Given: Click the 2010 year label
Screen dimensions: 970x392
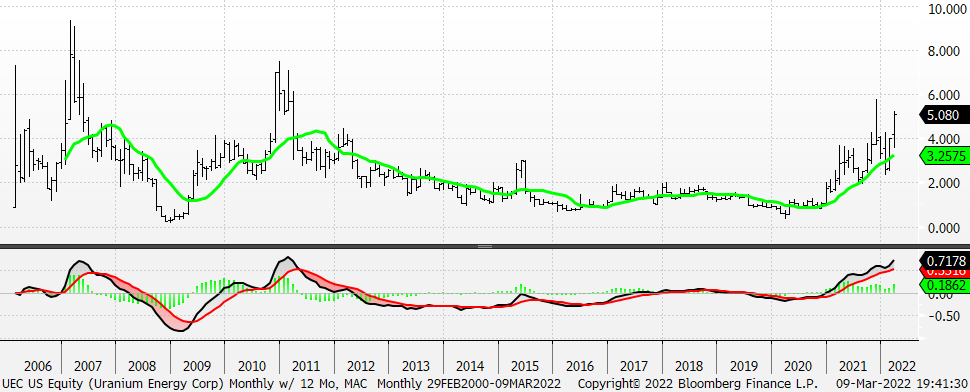Looking at the screenshot, I should pos(252,365).
